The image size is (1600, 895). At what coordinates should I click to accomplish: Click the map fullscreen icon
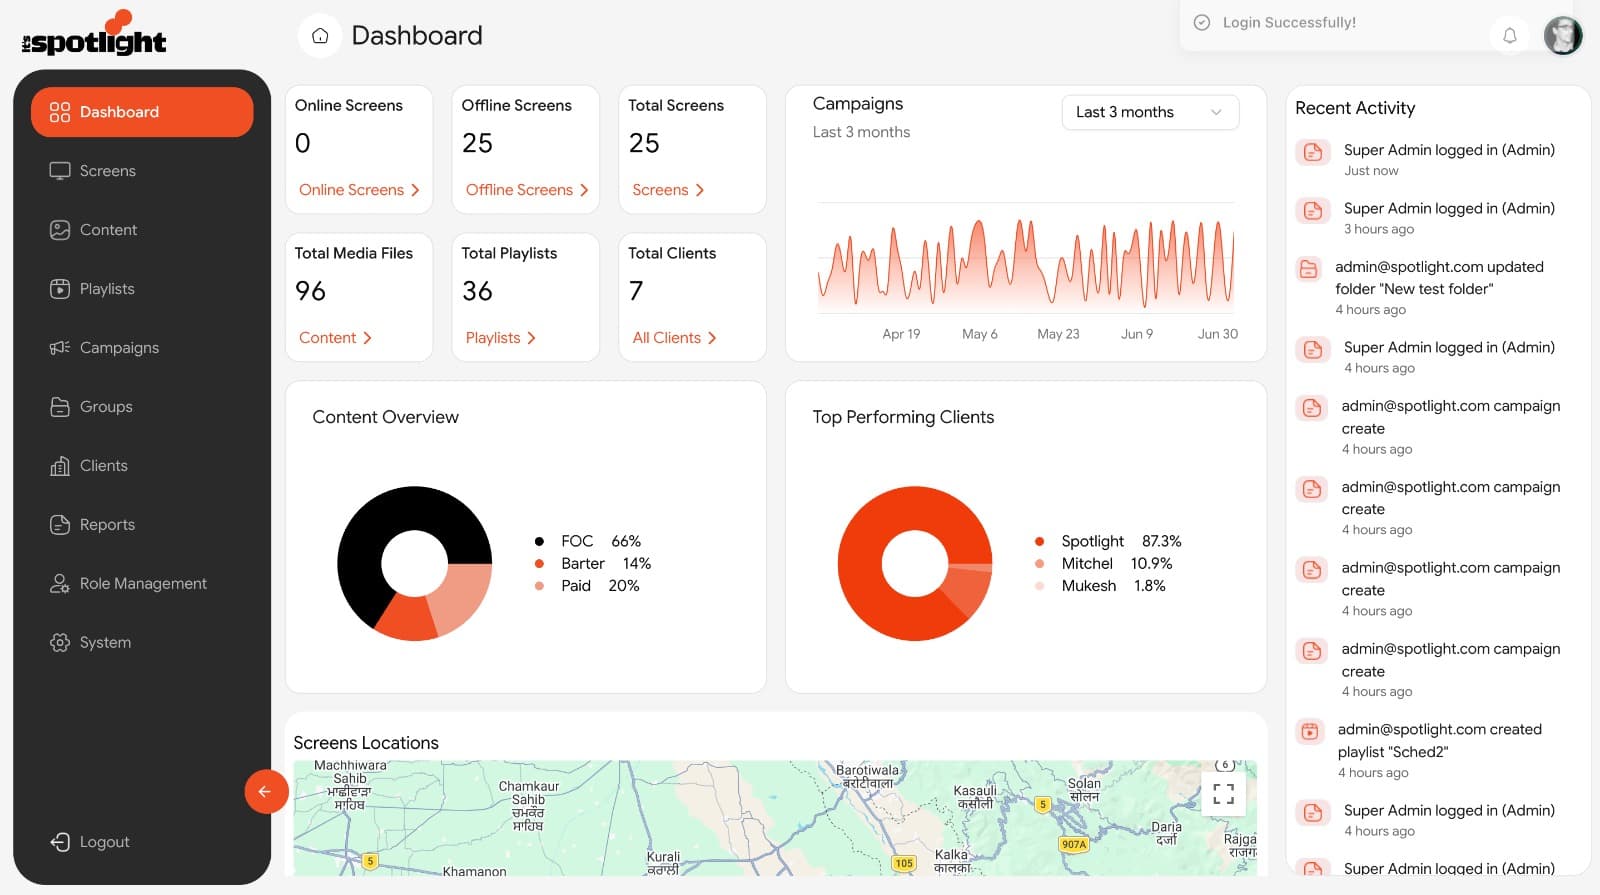1223,794
